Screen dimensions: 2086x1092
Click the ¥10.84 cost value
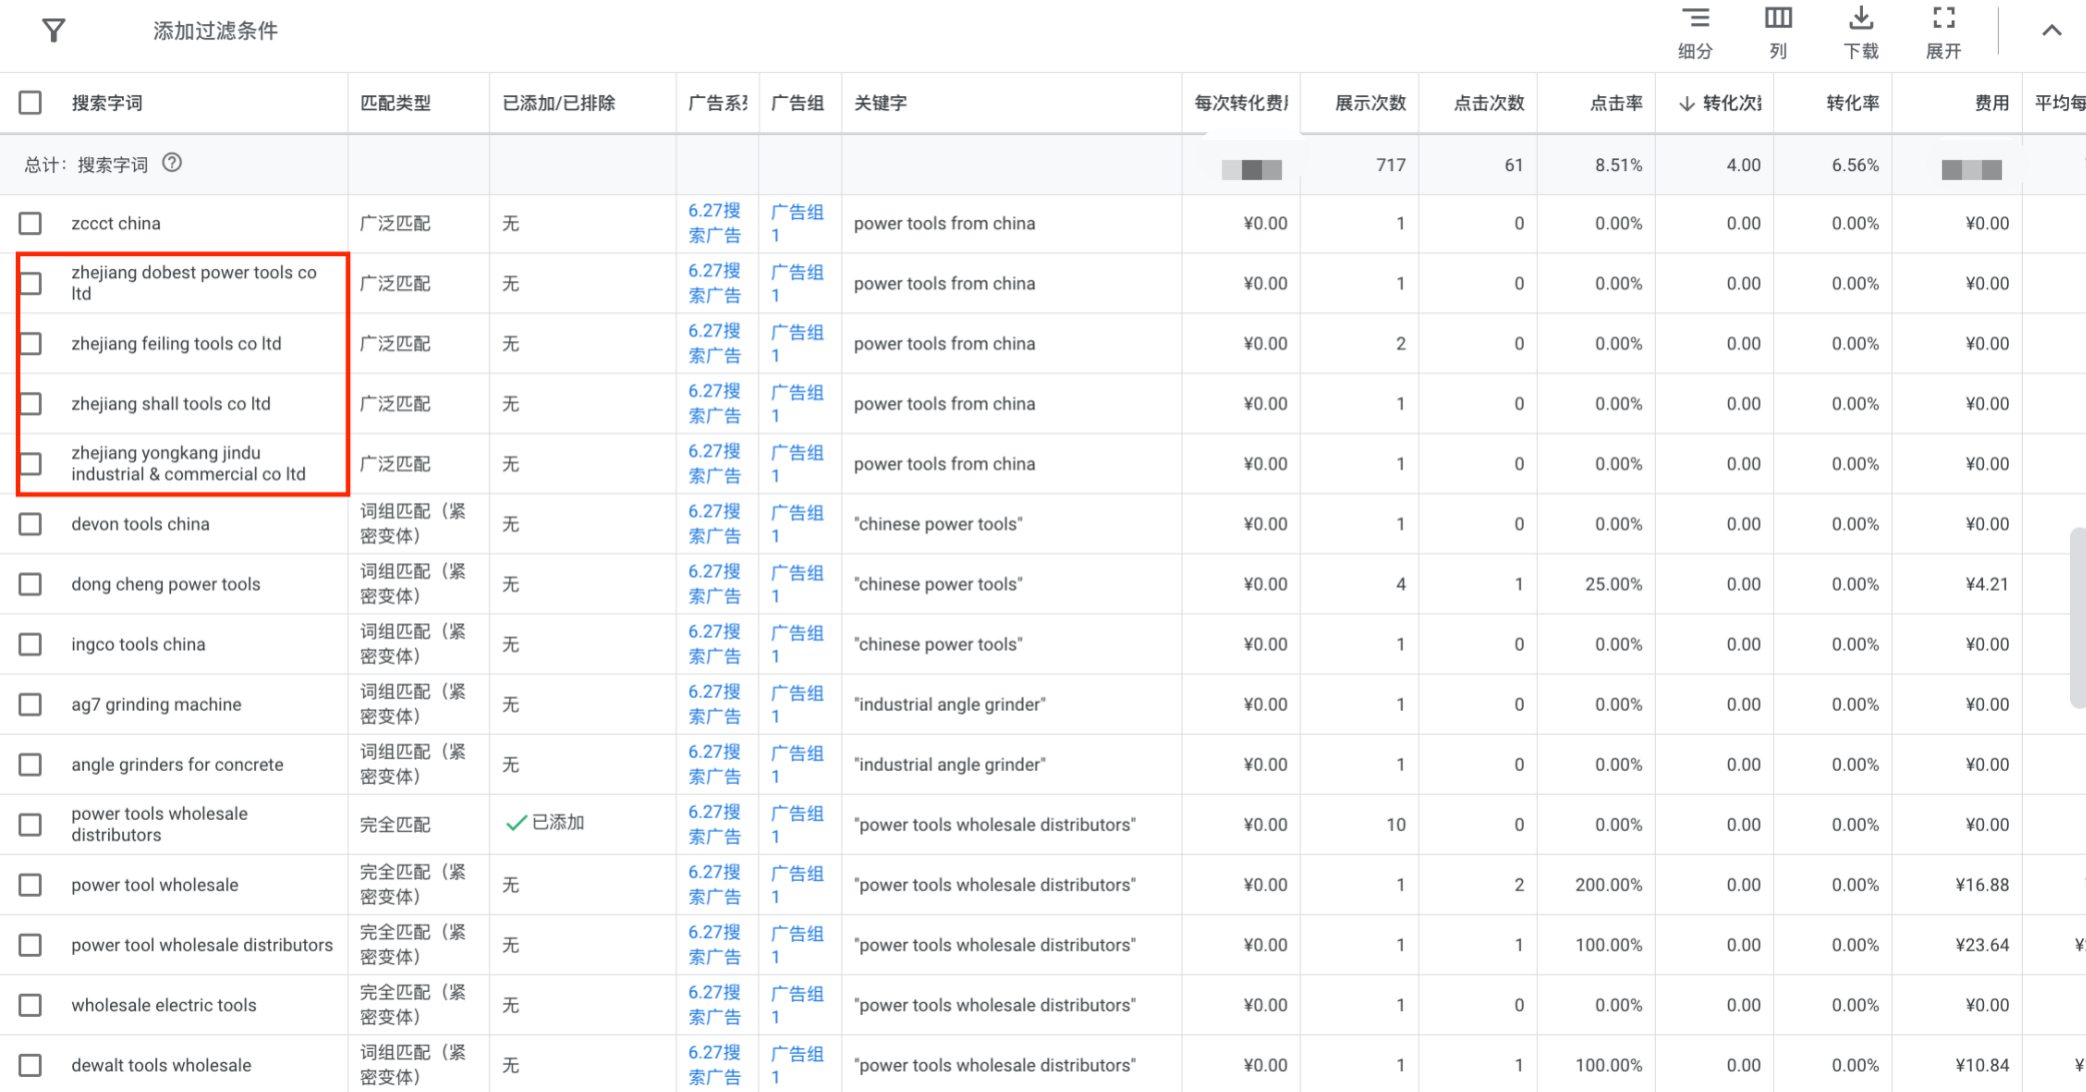tap(1982, 1065)
